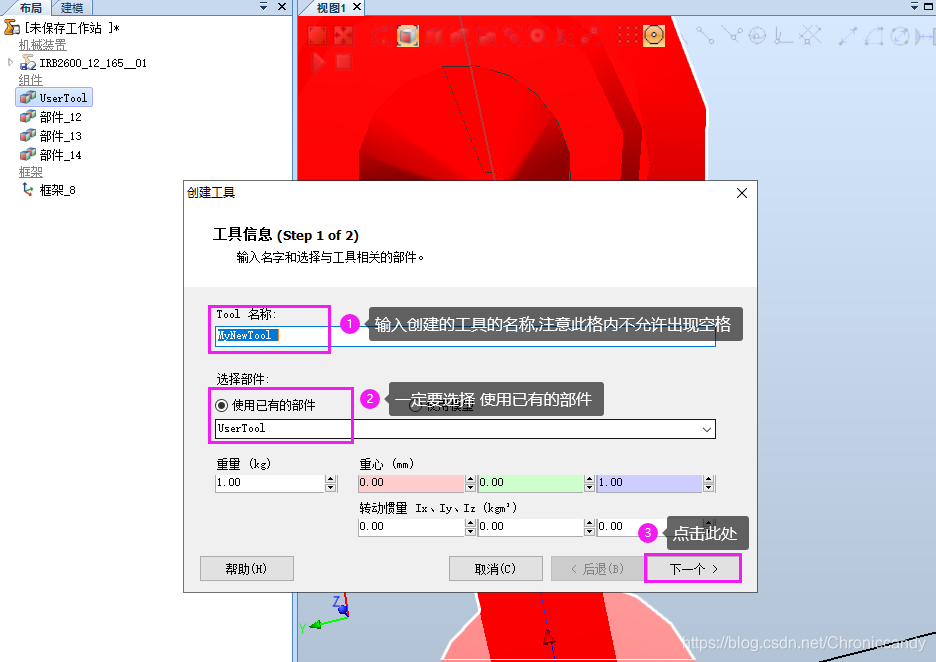Screen dimensions: 936x662
Task: Click the Iy inertia value field
Action: click(531, 527)
